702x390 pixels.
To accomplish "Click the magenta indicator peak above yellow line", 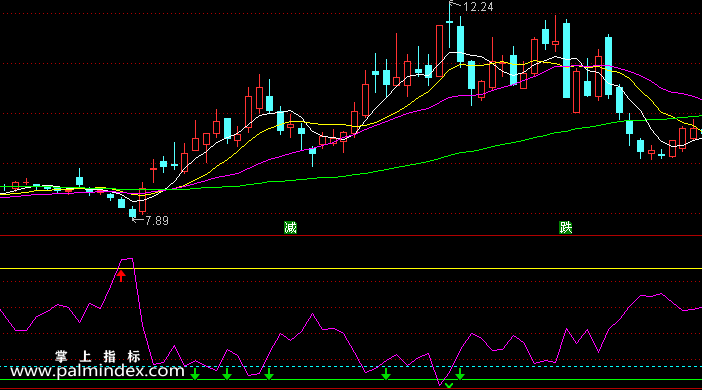I will (x=127, y=259).
